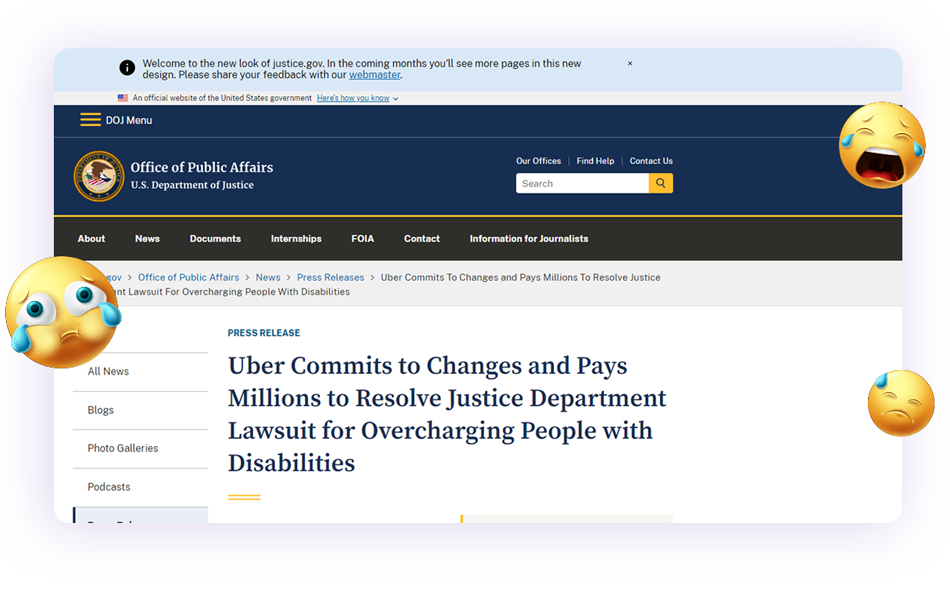This screenshot has height=598, width=950.
Task: Open the Contact Us link
Action: (x=651, y=161)
